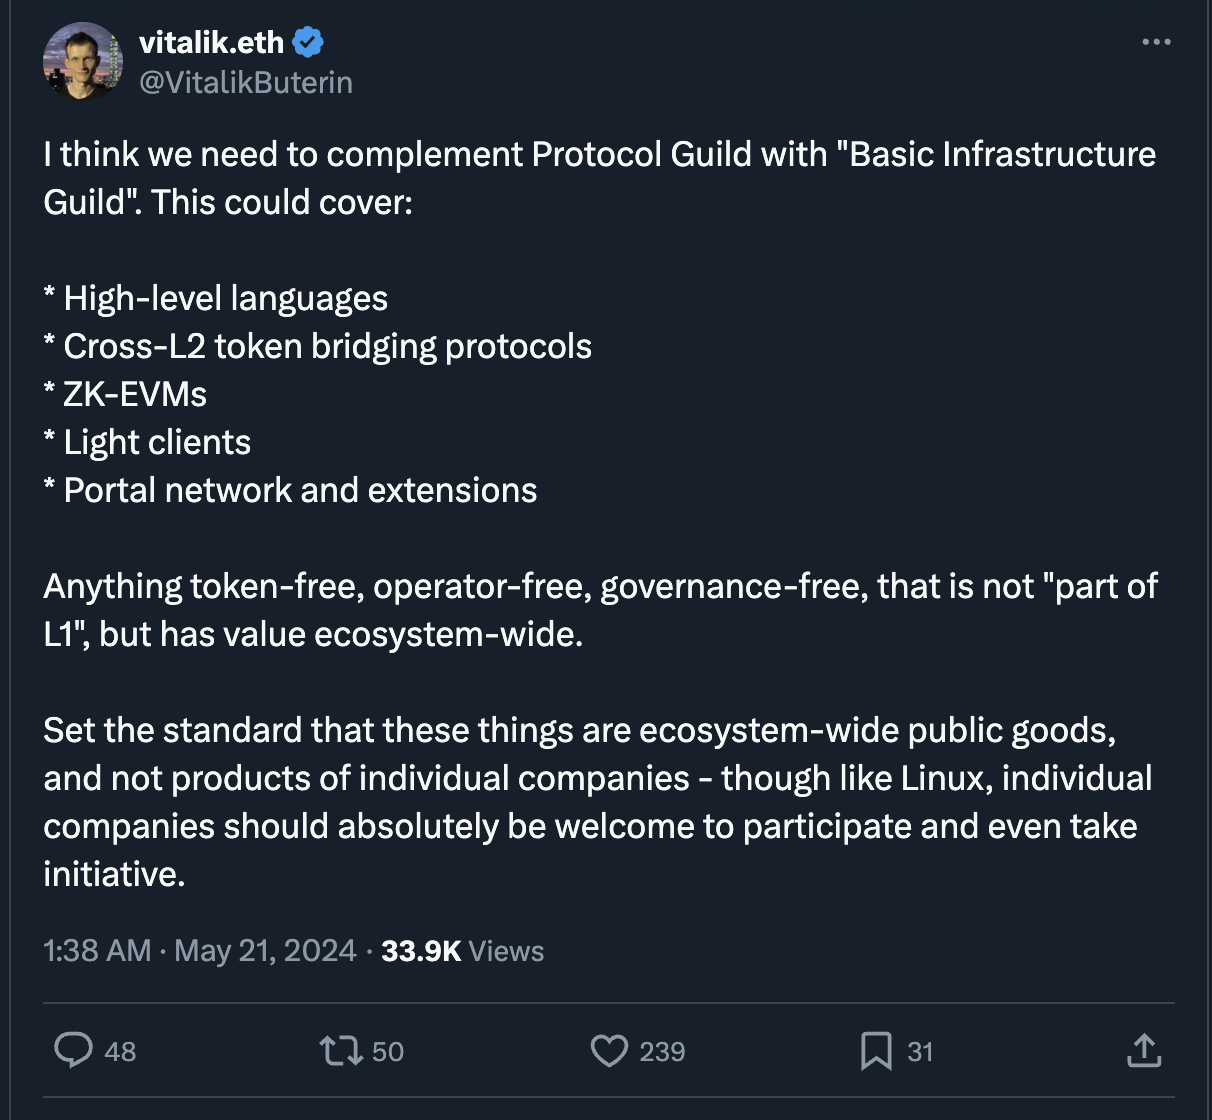The image size is (1212, 1120).
Task: Select the 239 likes counter
Action: point(662,1051)
